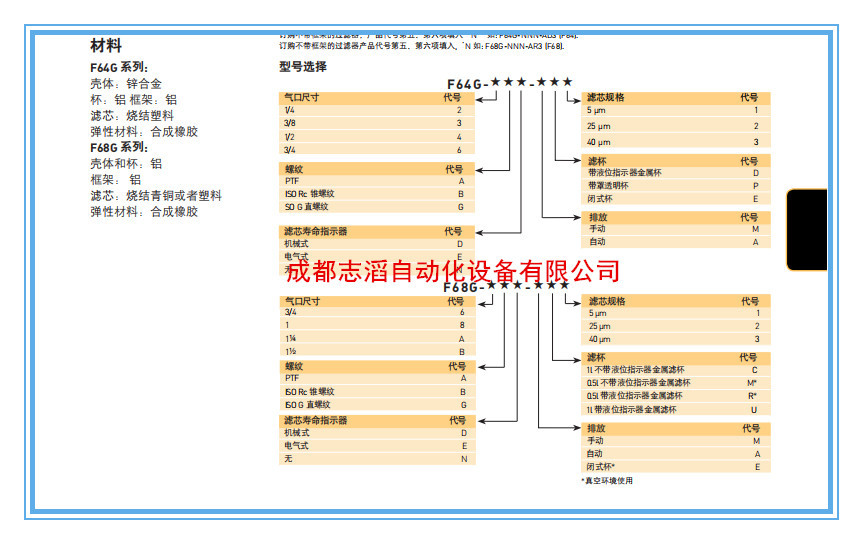Viewport: 863px width, 544px height.
Task: Click the 排放 header in the F68G section
Action: point(676,428)
